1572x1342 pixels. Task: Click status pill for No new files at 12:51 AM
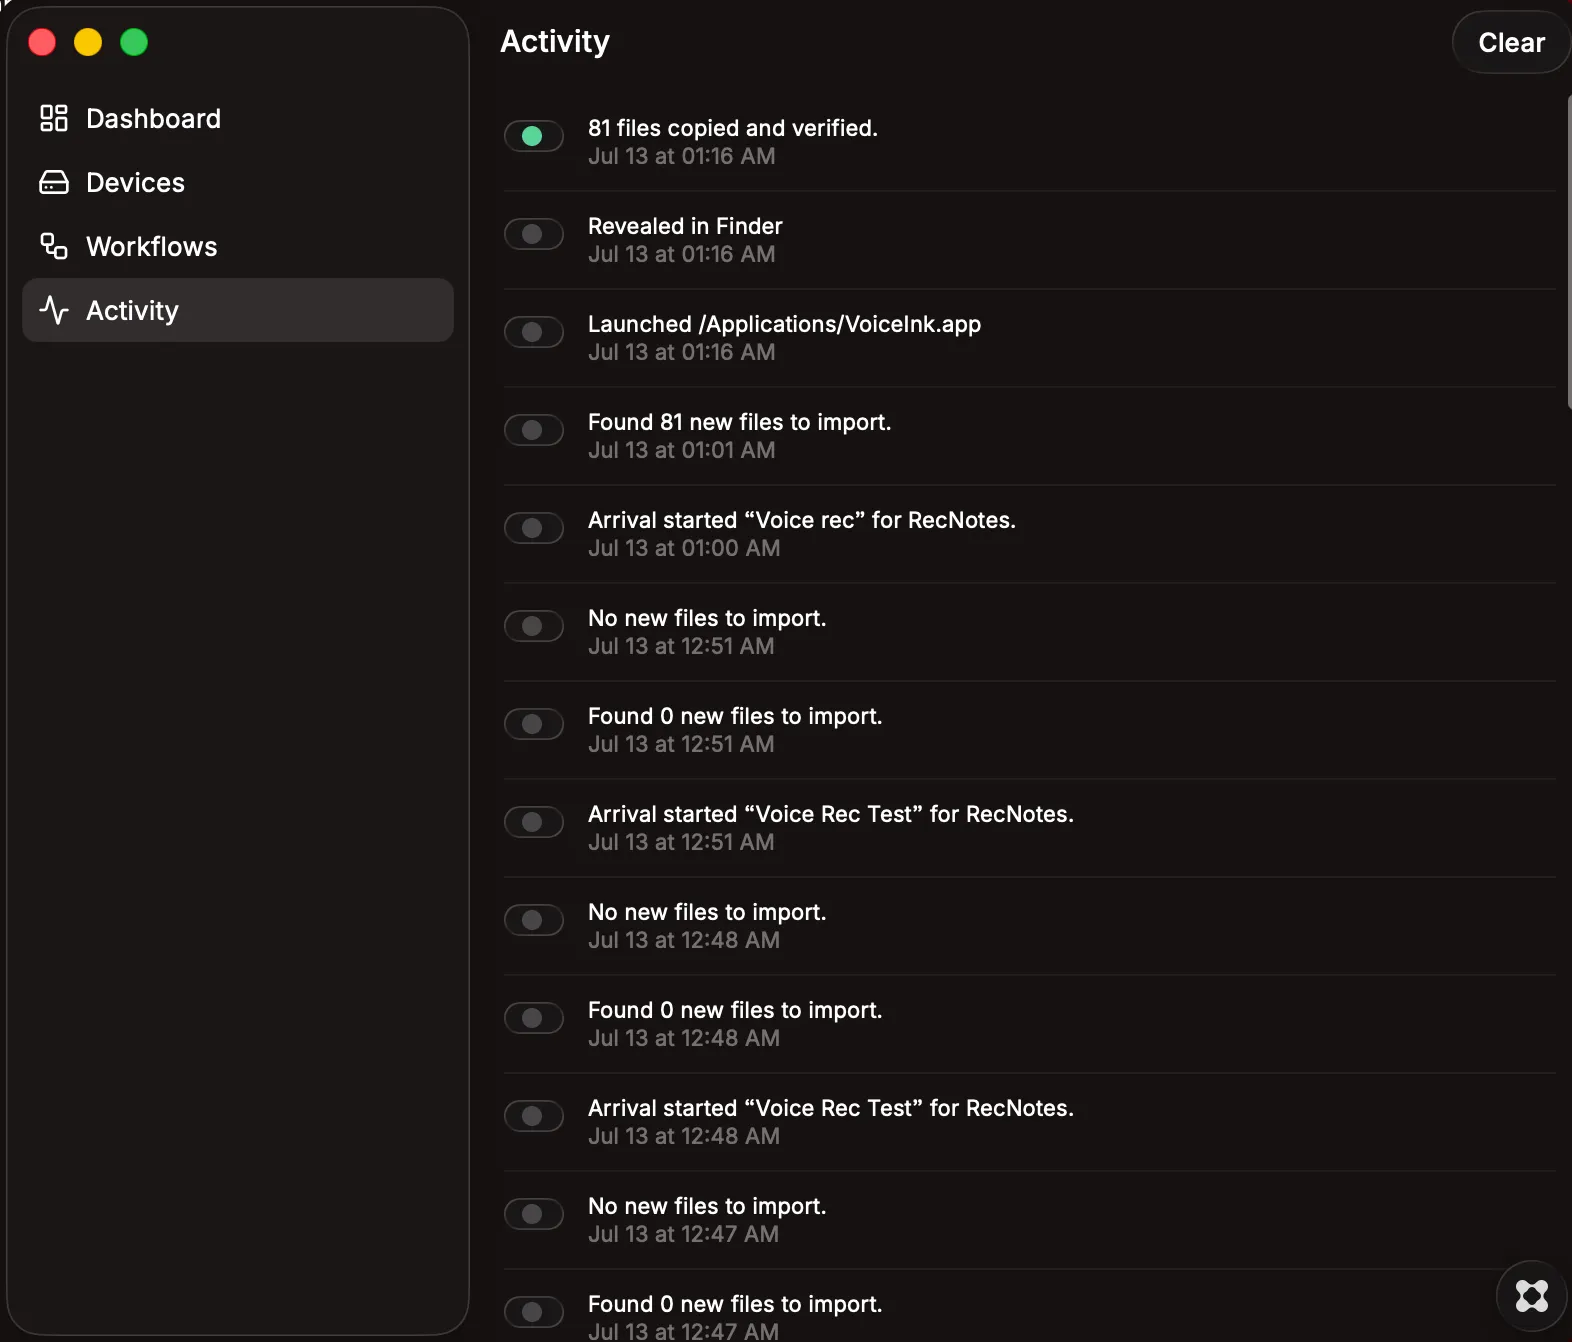[533, 626]
